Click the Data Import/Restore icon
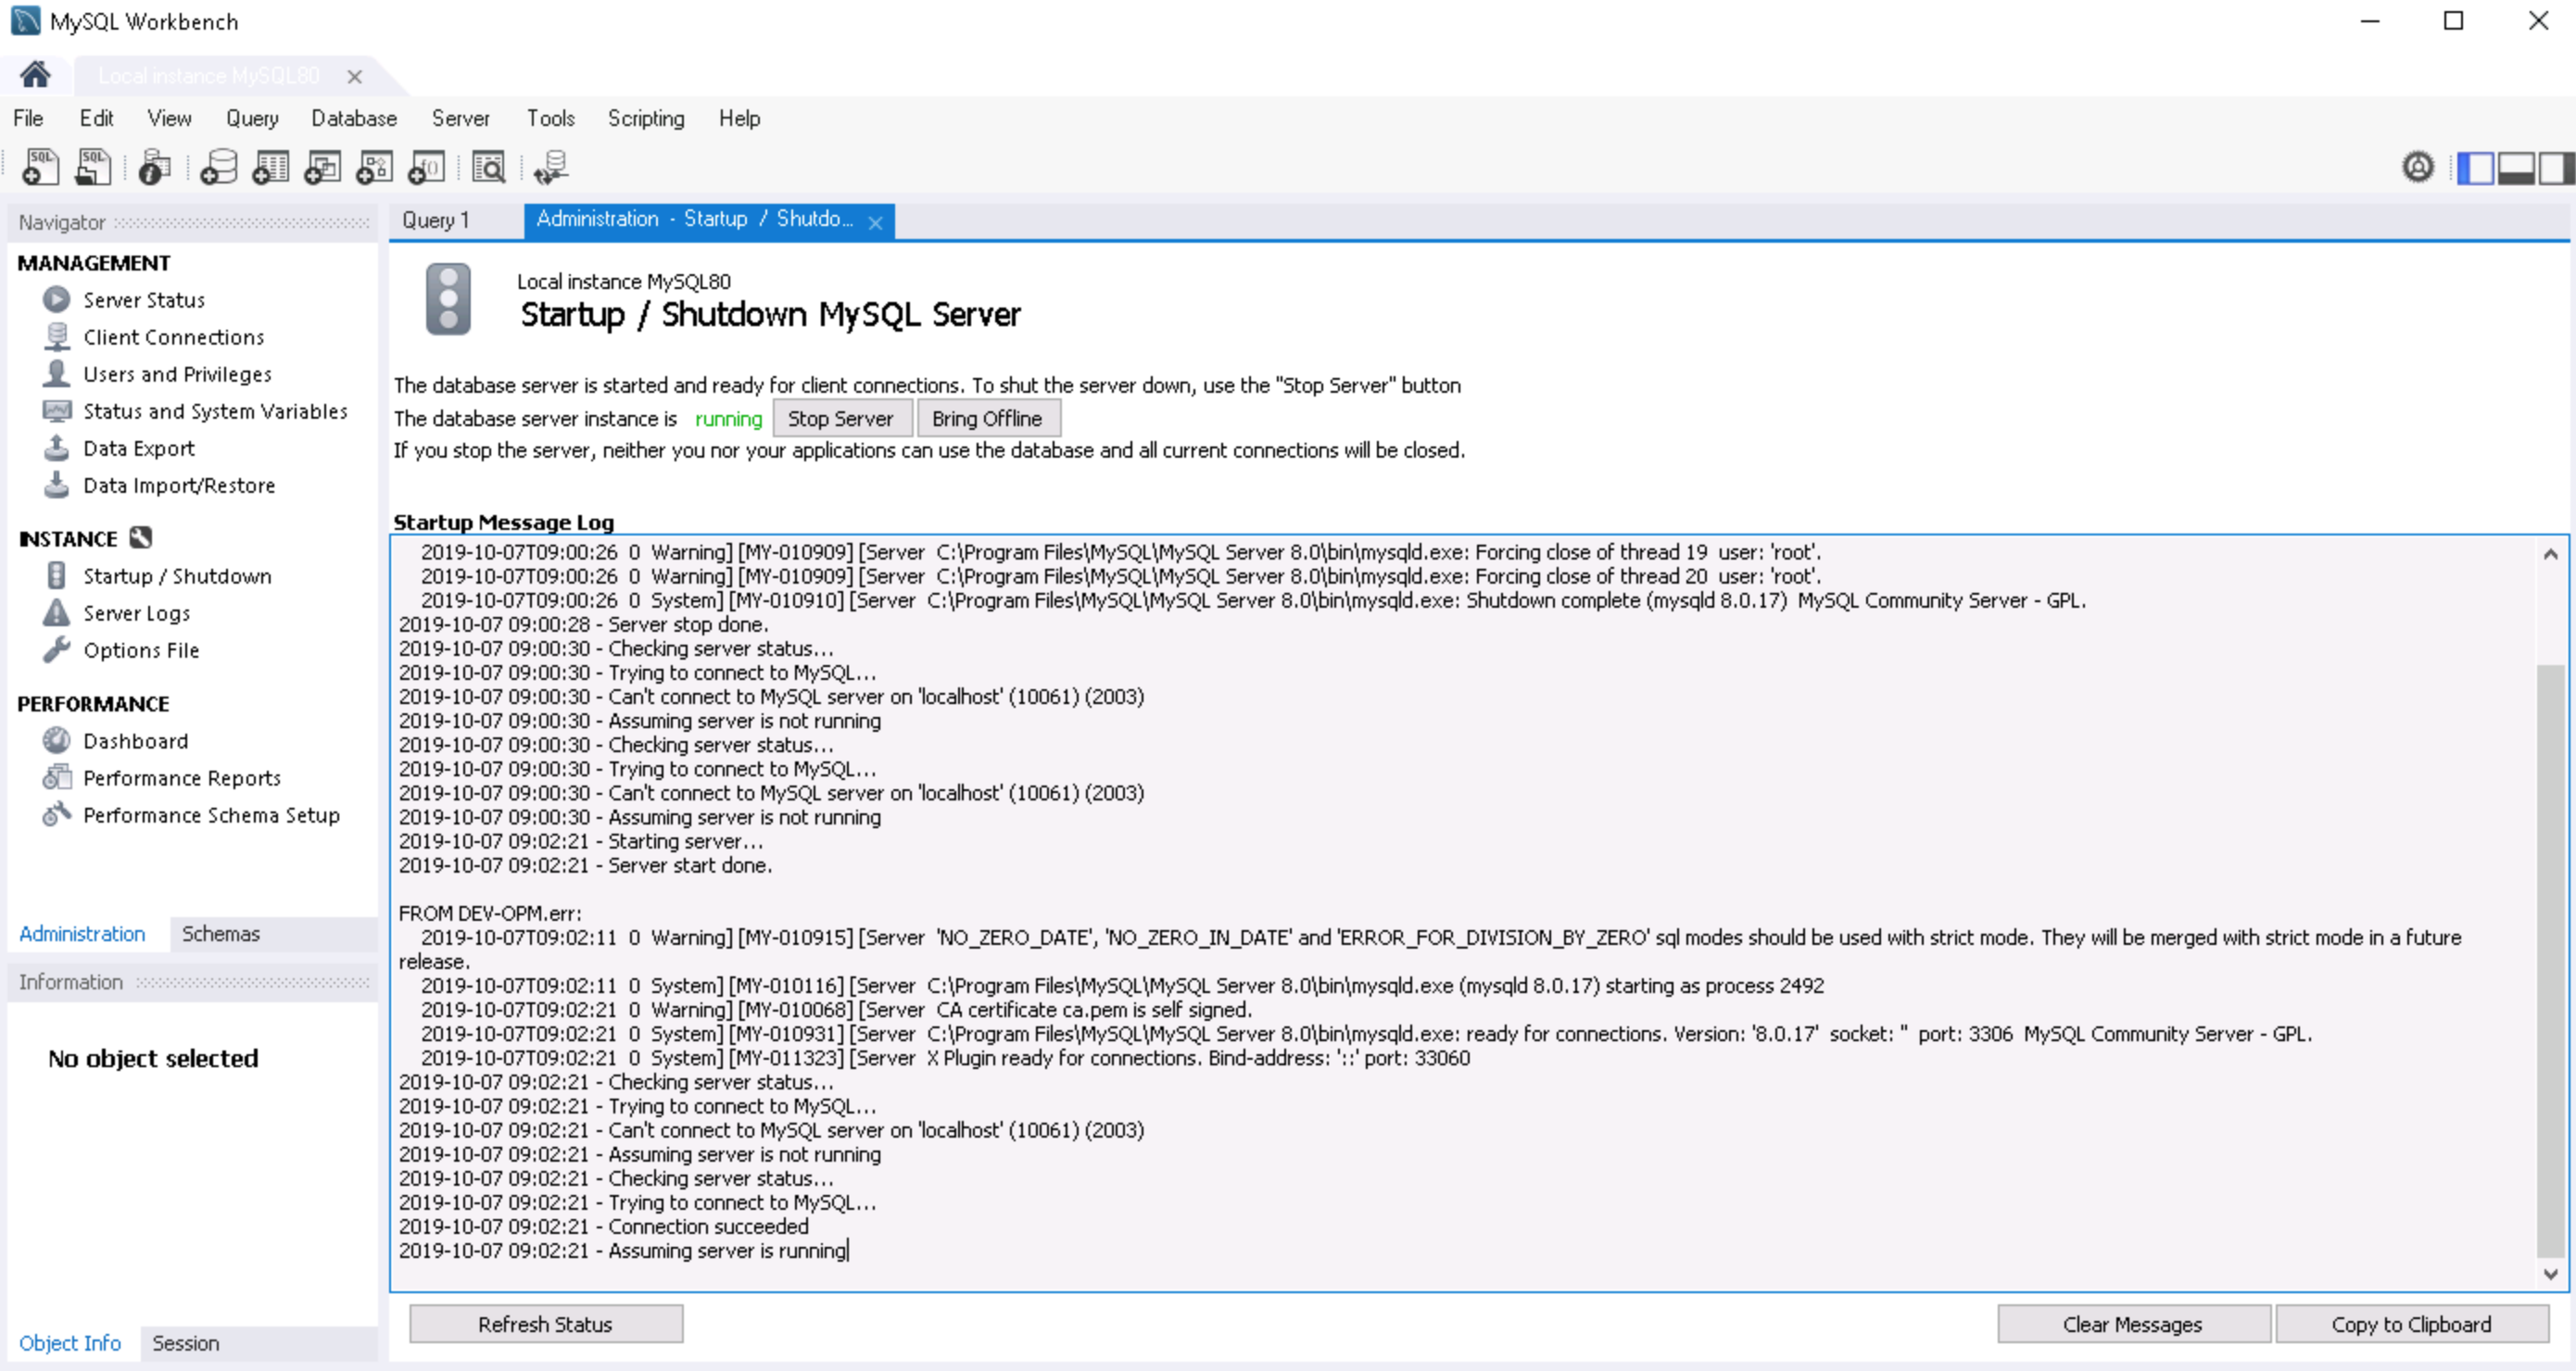 coord(57,484)
